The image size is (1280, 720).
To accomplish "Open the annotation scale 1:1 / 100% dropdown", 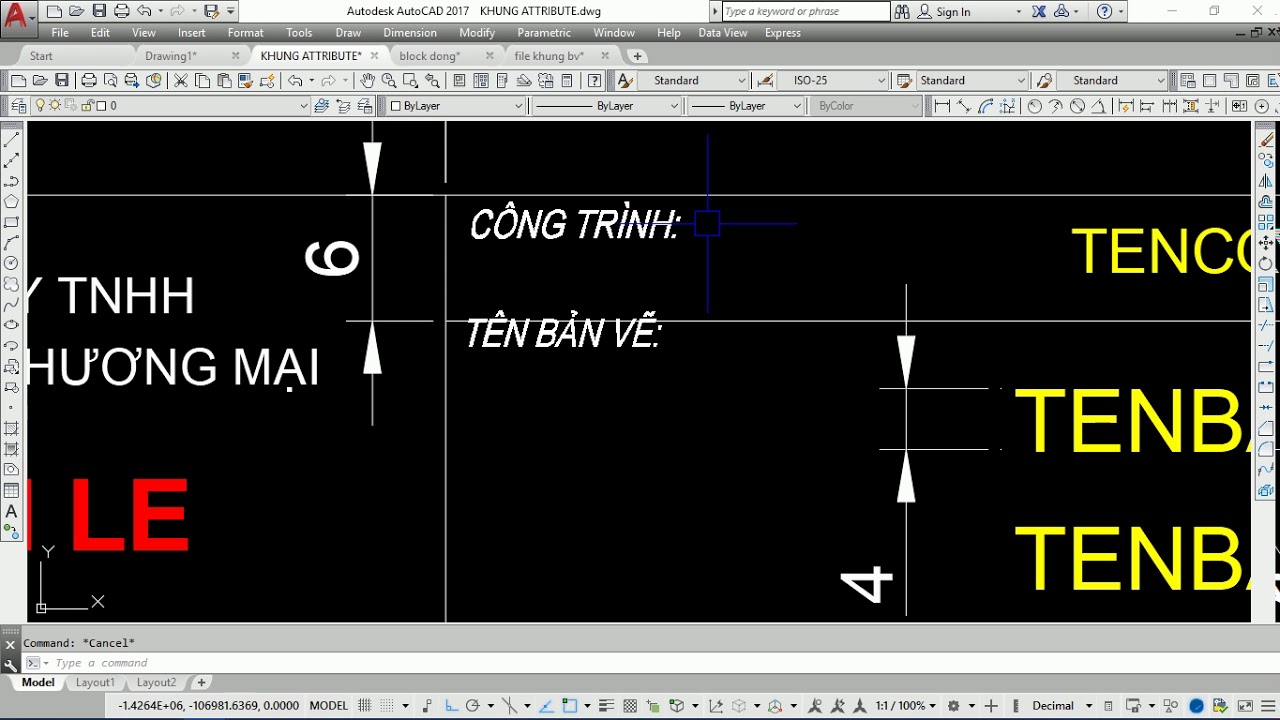I will point(907,705).
